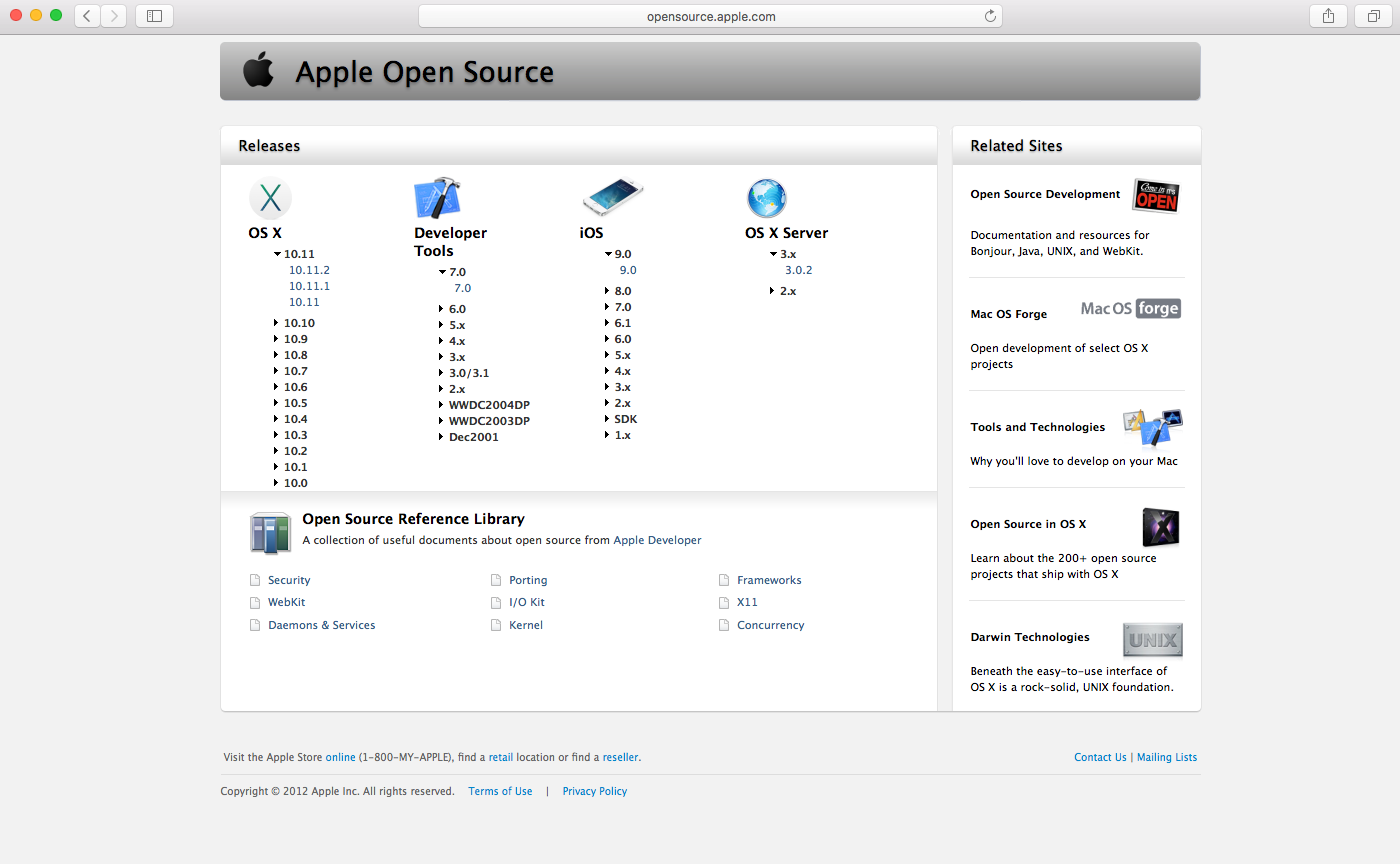Collapse the iOS 9.0 section

[x=609, y=254]
